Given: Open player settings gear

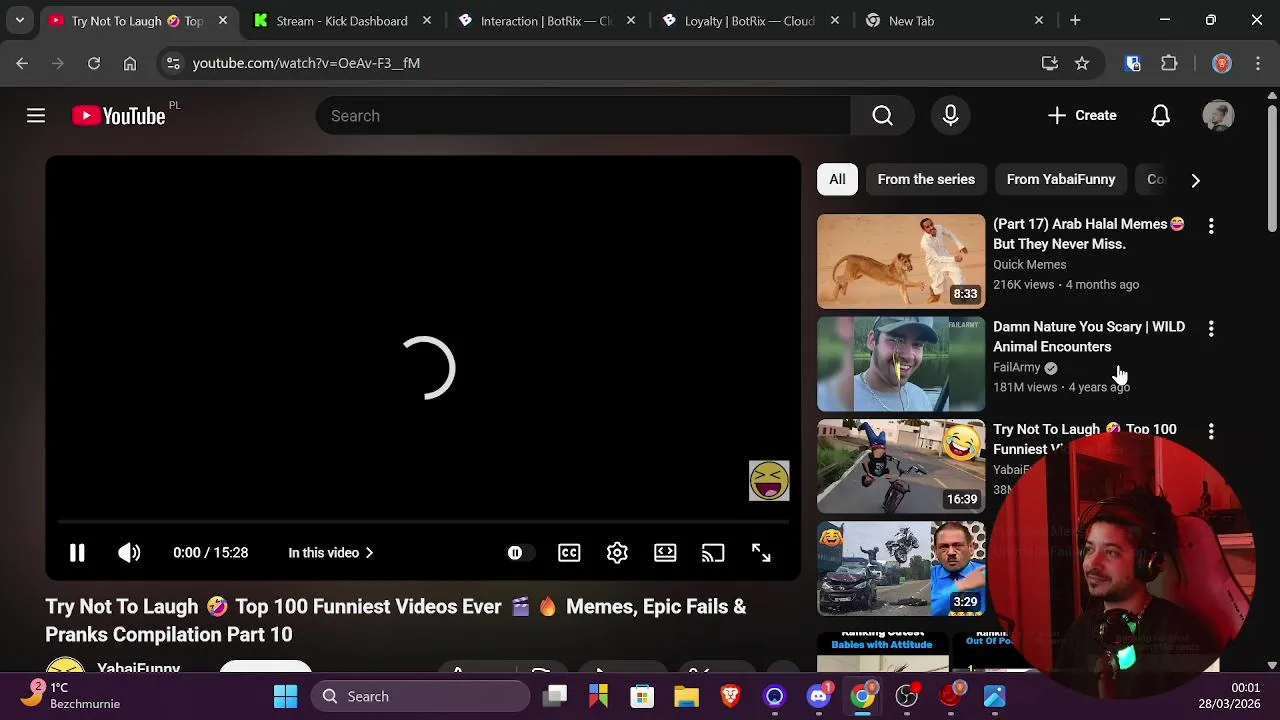Looking at the screenshot, I should pos(617,553).
